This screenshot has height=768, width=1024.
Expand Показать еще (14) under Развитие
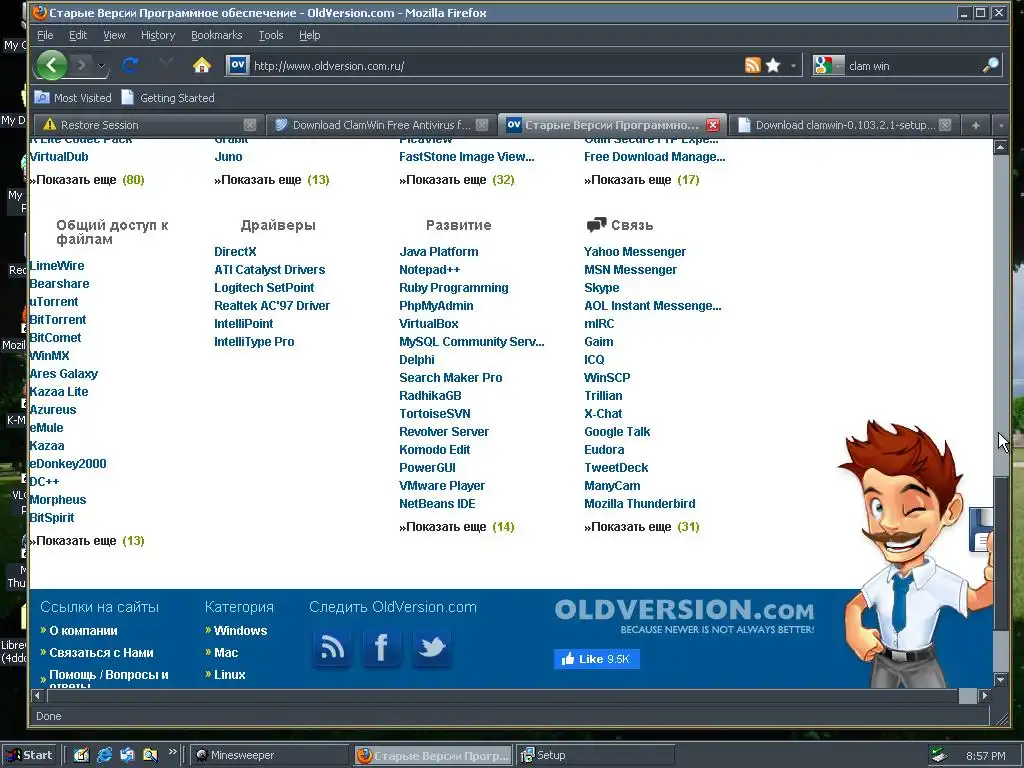(x=456, y=527)
